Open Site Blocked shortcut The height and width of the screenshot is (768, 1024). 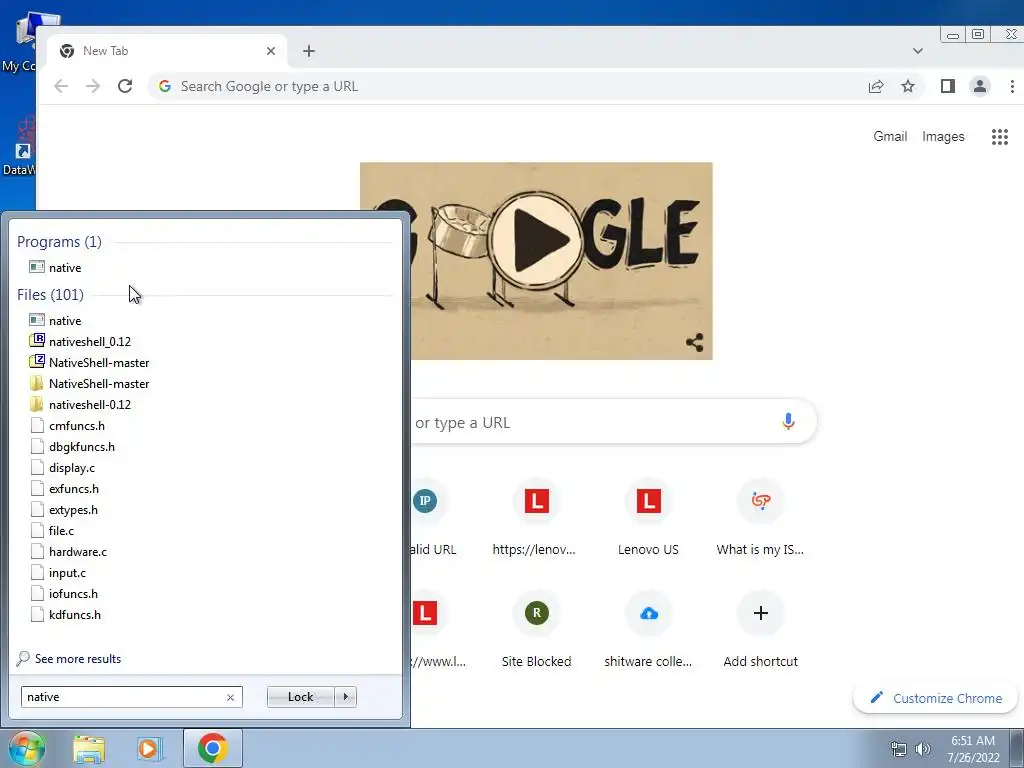click(x=536, y=628)
